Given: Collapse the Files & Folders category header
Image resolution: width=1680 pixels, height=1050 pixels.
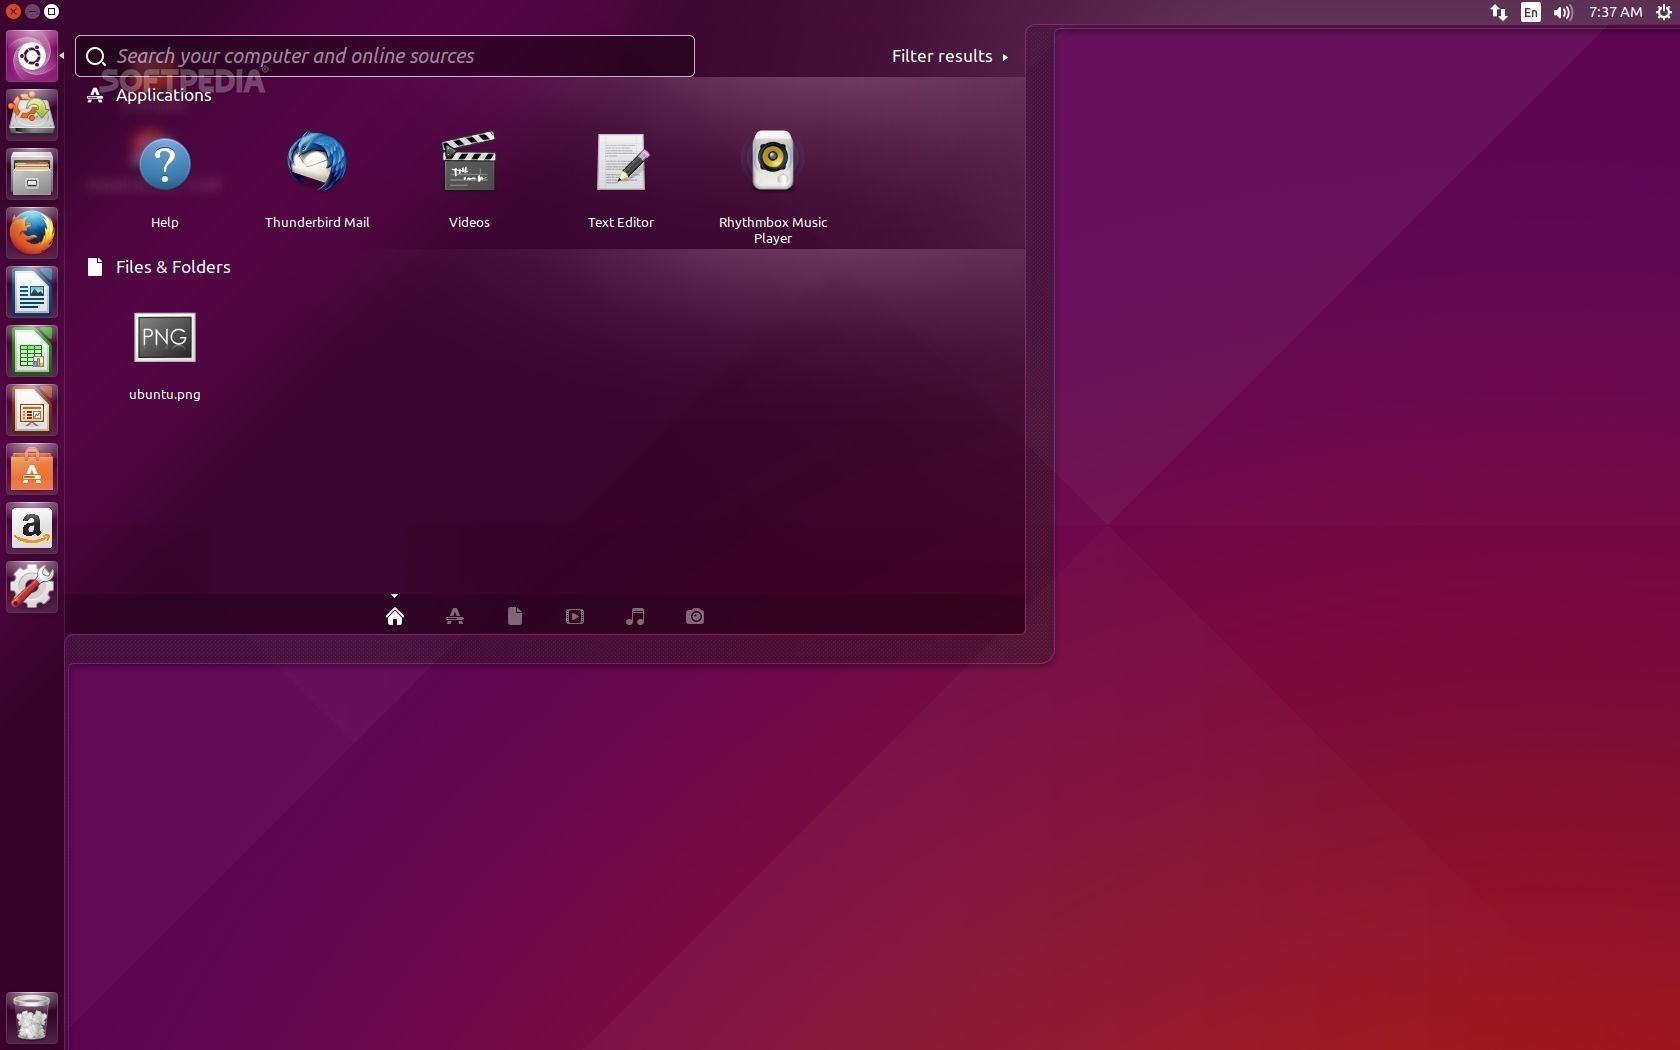Looking at the screenshot, I should tap(172, 267).
